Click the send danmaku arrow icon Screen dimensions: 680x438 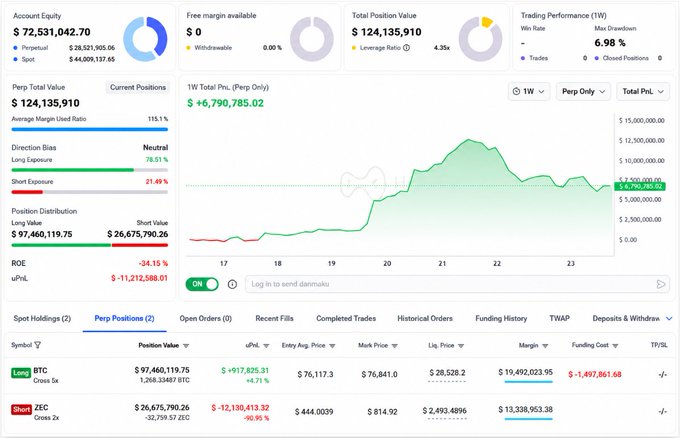661,284
